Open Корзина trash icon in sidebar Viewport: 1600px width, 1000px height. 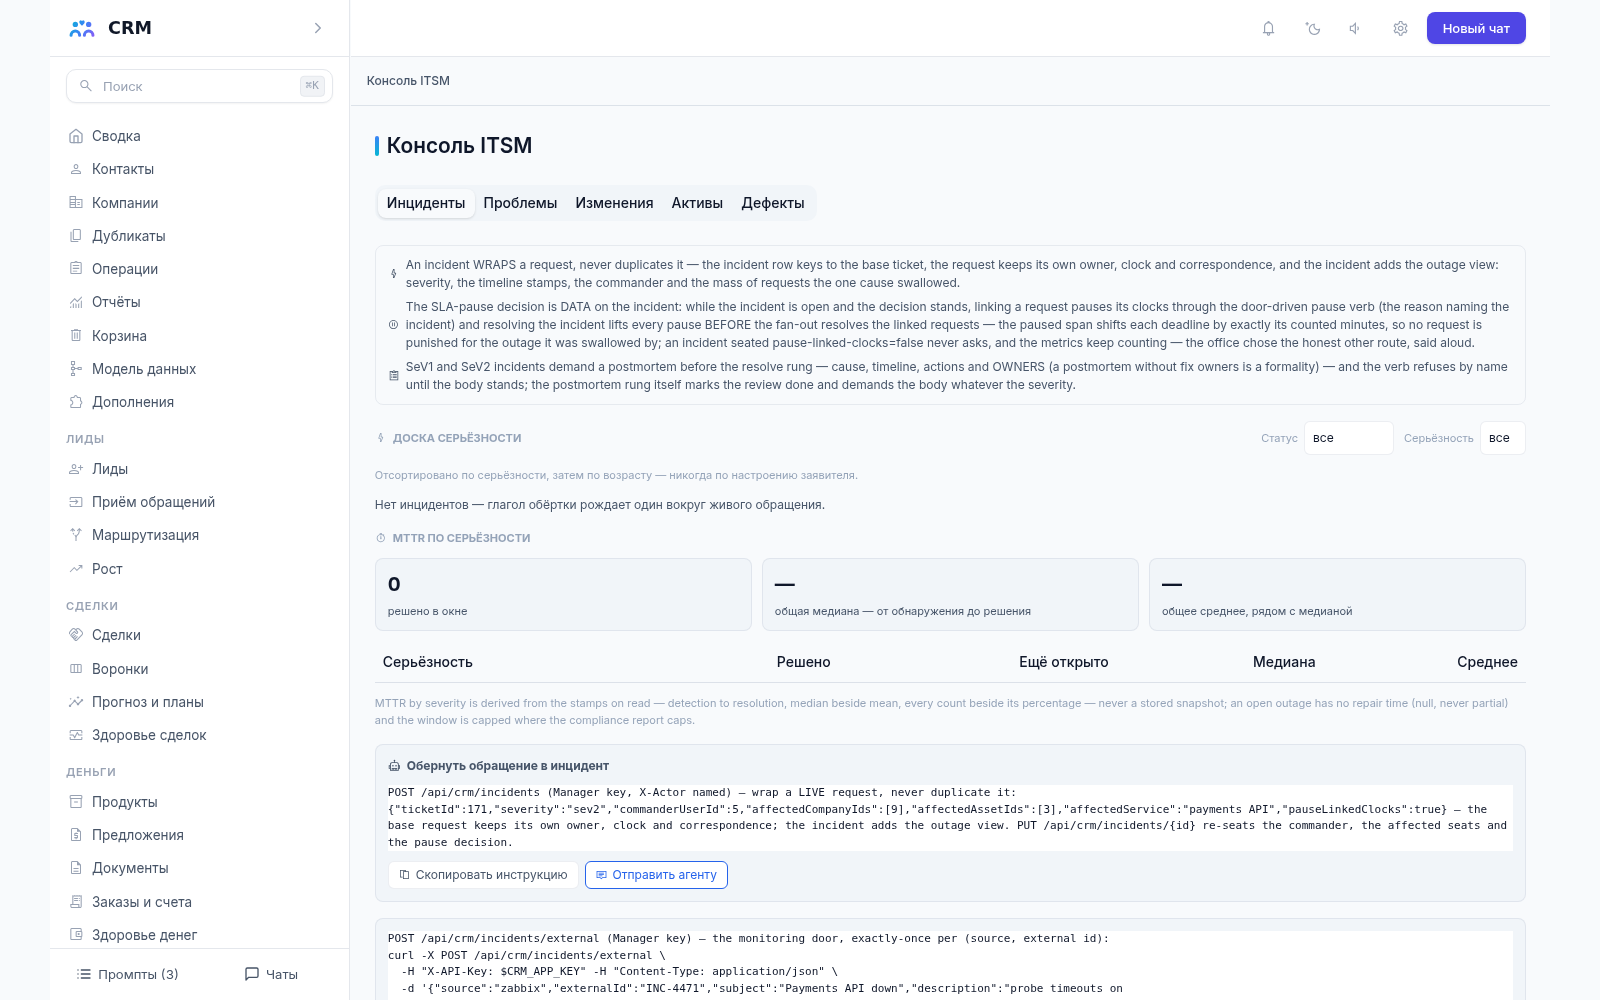point(76,336)
